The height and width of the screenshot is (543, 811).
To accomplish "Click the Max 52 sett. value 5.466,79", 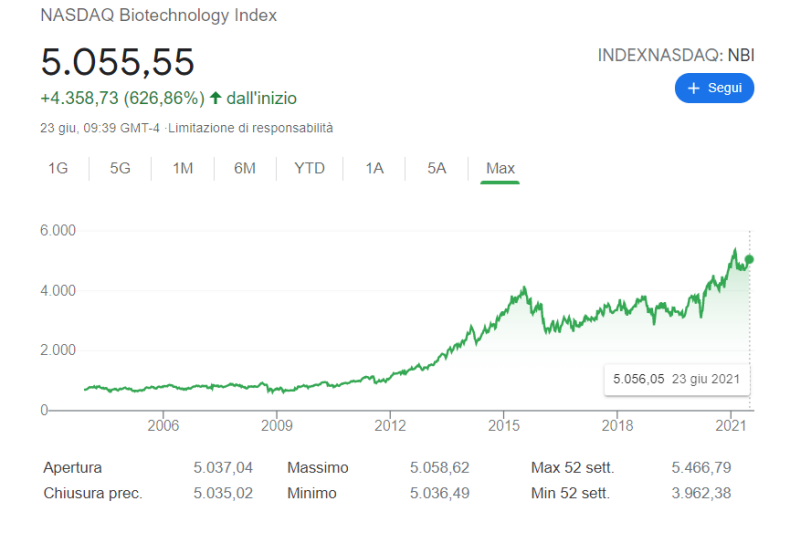I will (x=701, y=468).
